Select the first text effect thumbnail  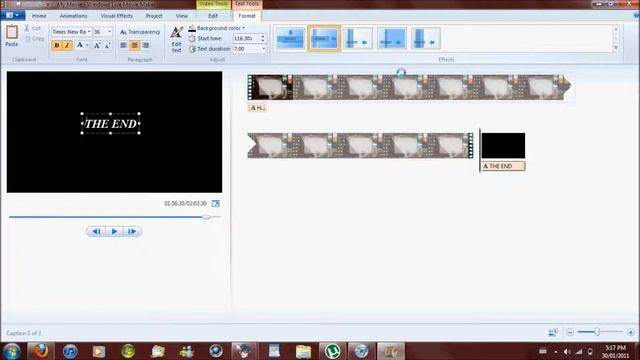(290, 38)
